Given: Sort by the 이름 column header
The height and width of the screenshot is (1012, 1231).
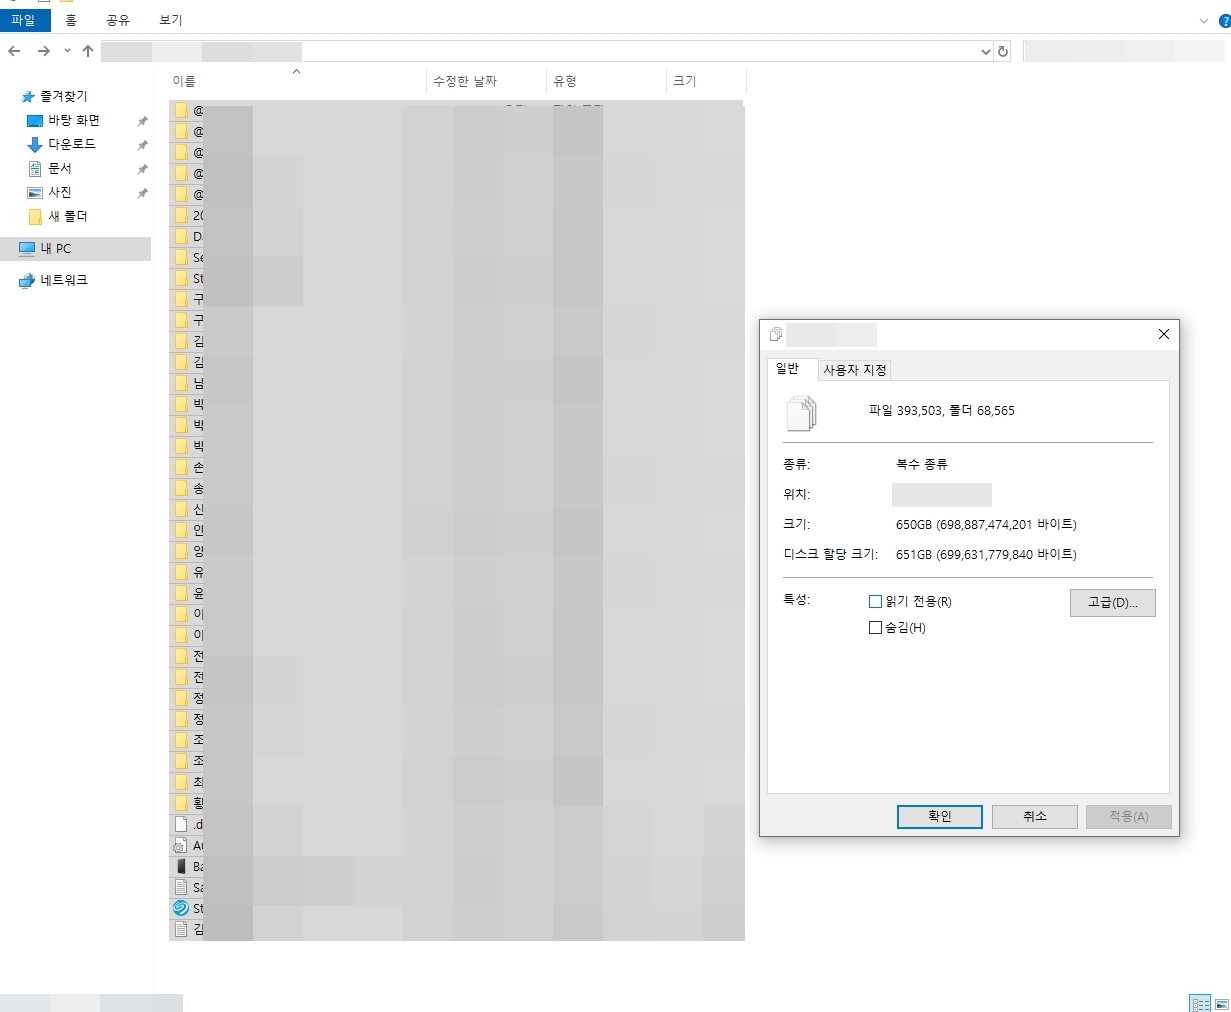Looking at the screenshot, I should coord(296,81).
